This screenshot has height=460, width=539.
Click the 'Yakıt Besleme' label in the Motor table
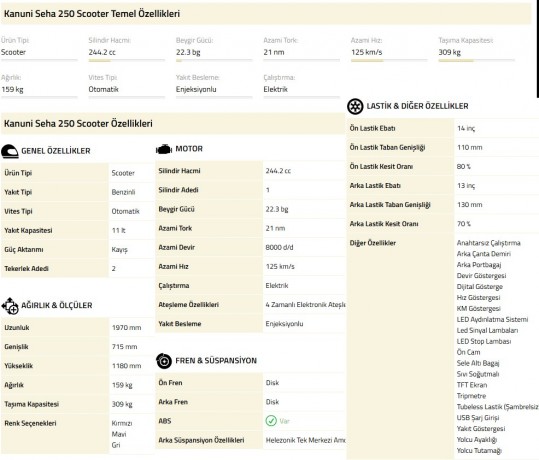pos(179,324)
